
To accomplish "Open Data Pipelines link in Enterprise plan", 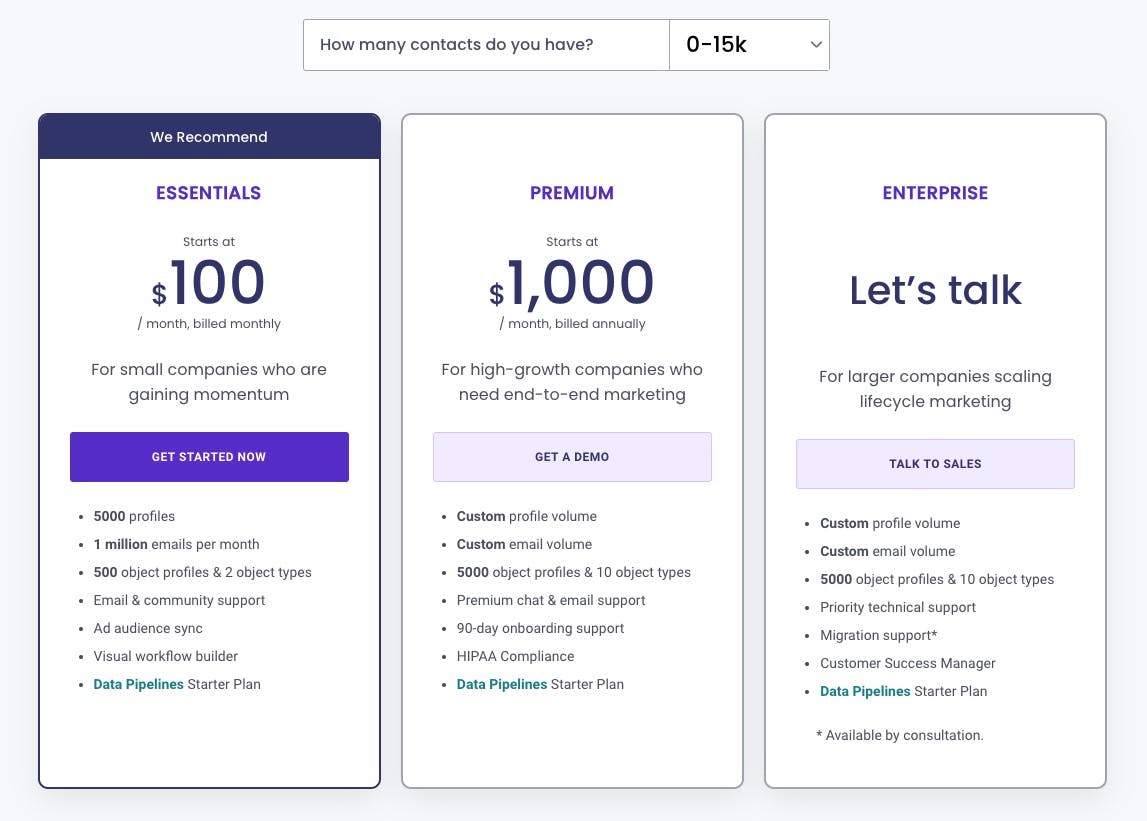I will [865, 692].
